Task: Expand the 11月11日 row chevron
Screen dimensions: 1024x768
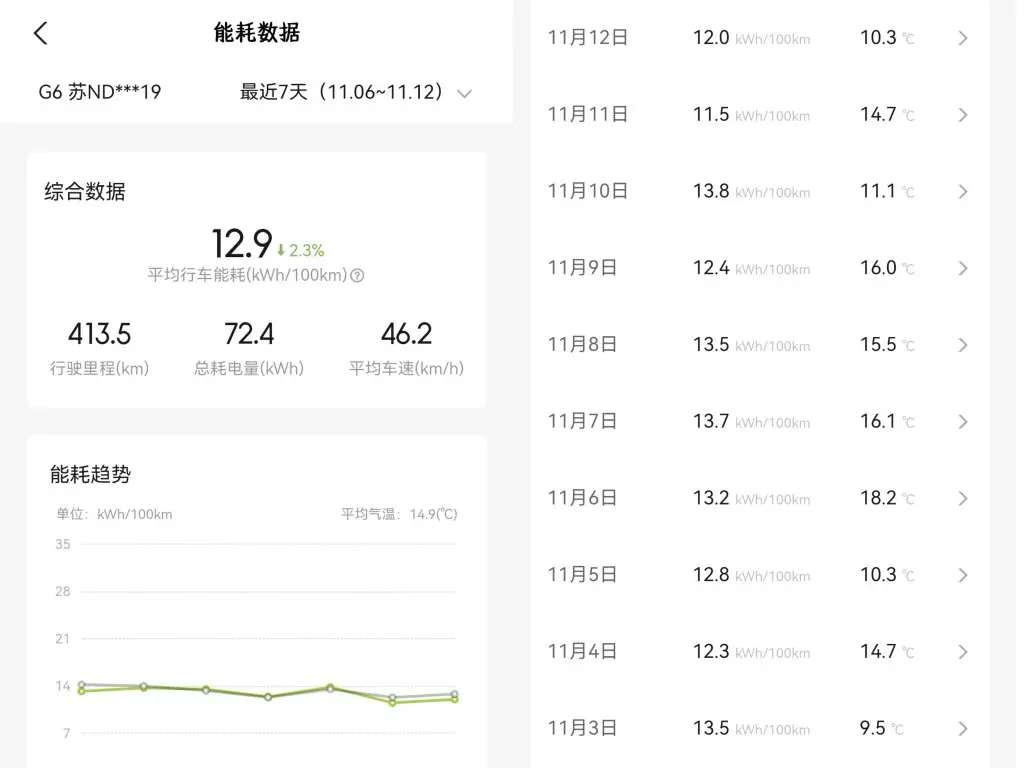Action: [x=963, y=115]
